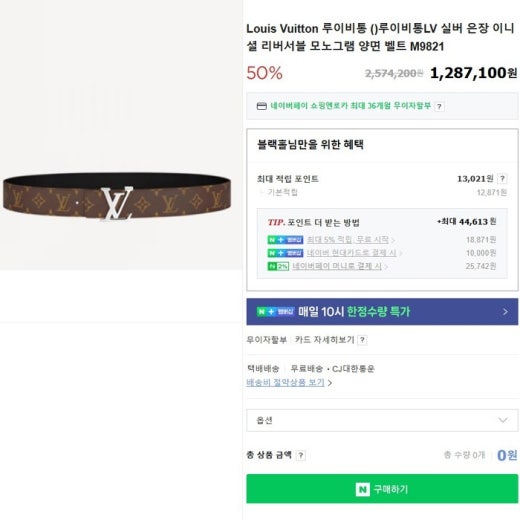Open 네이버페이 머니로 결제 시 link

tap(337, 266)
